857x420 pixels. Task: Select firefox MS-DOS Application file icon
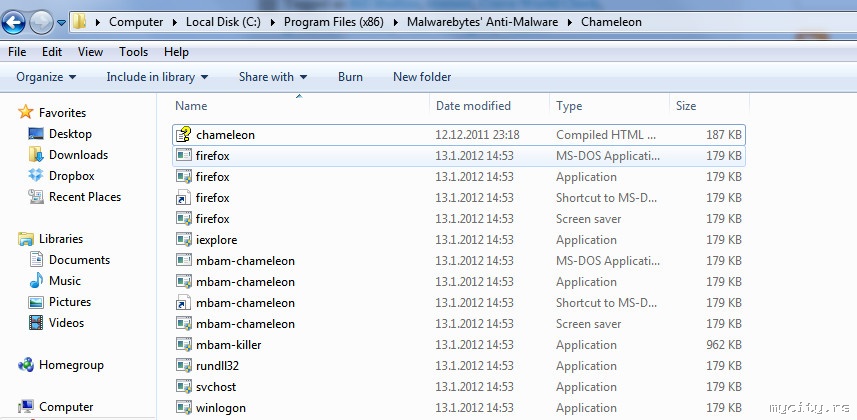click(184, 156)
